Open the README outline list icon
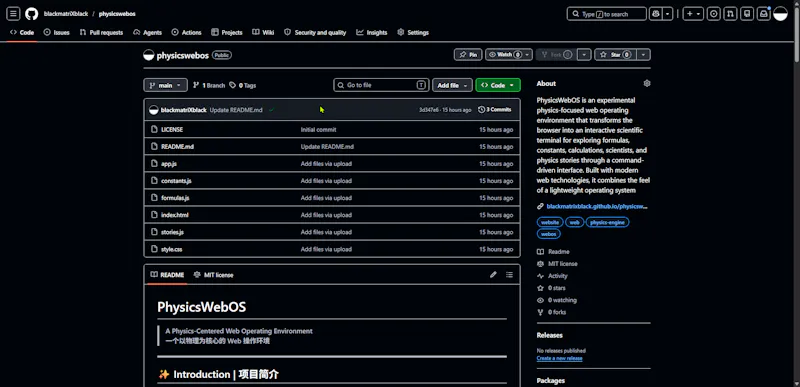Viewport: 800px width, 387px height. tap(509, 275)
